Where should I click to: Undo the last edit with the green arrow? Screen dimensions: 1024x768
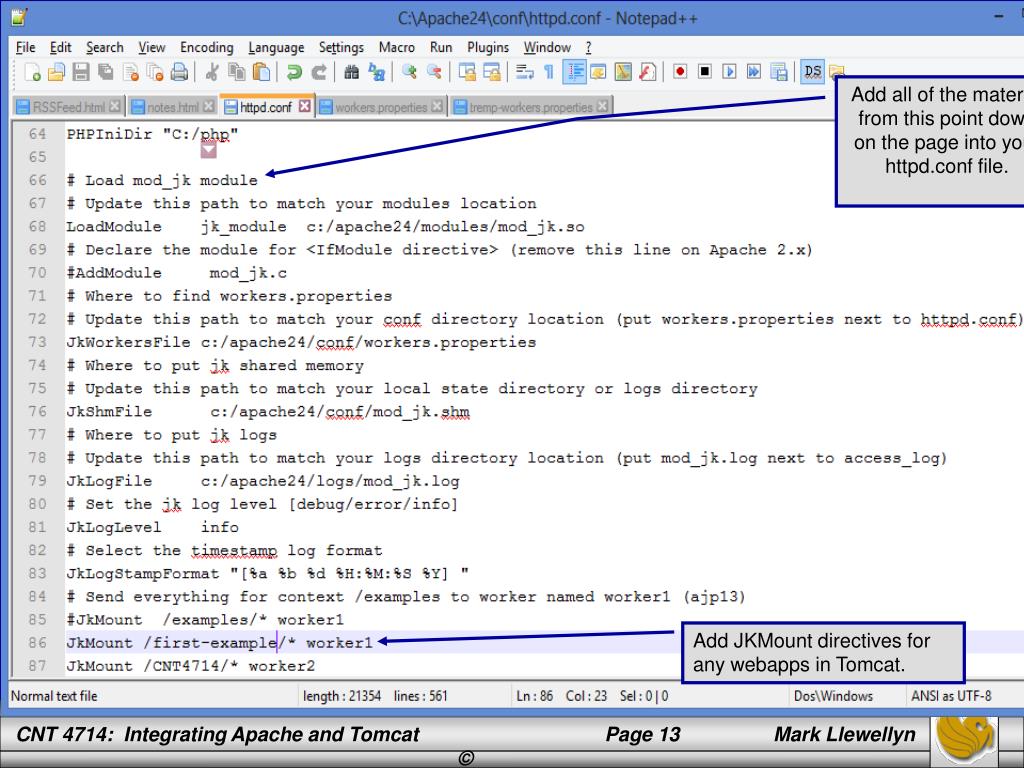(x=294, y=72)
